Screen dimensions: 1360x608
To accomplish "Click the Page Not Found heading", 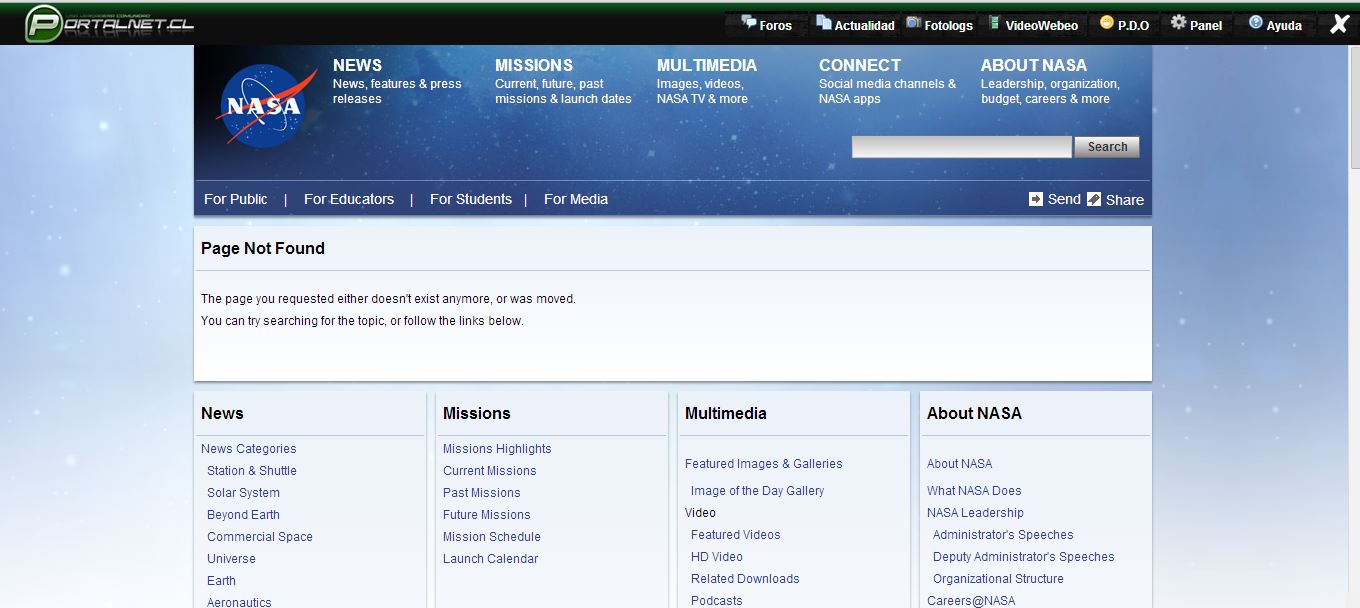I will (263, 248).
